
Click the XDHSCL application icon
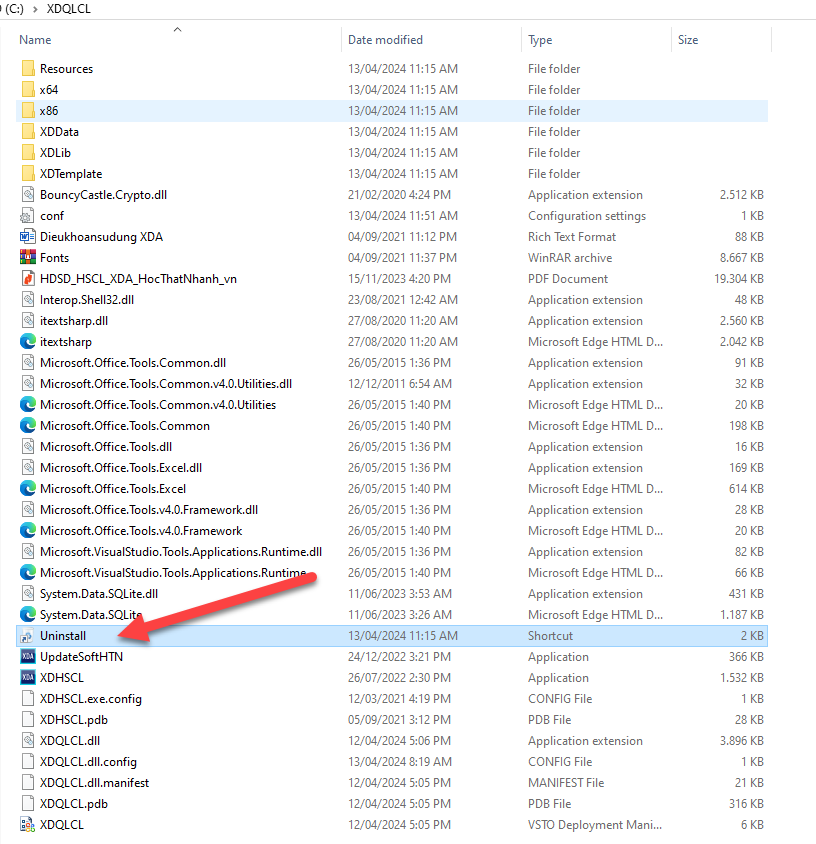pyautogui.click(x=28, y=678)
